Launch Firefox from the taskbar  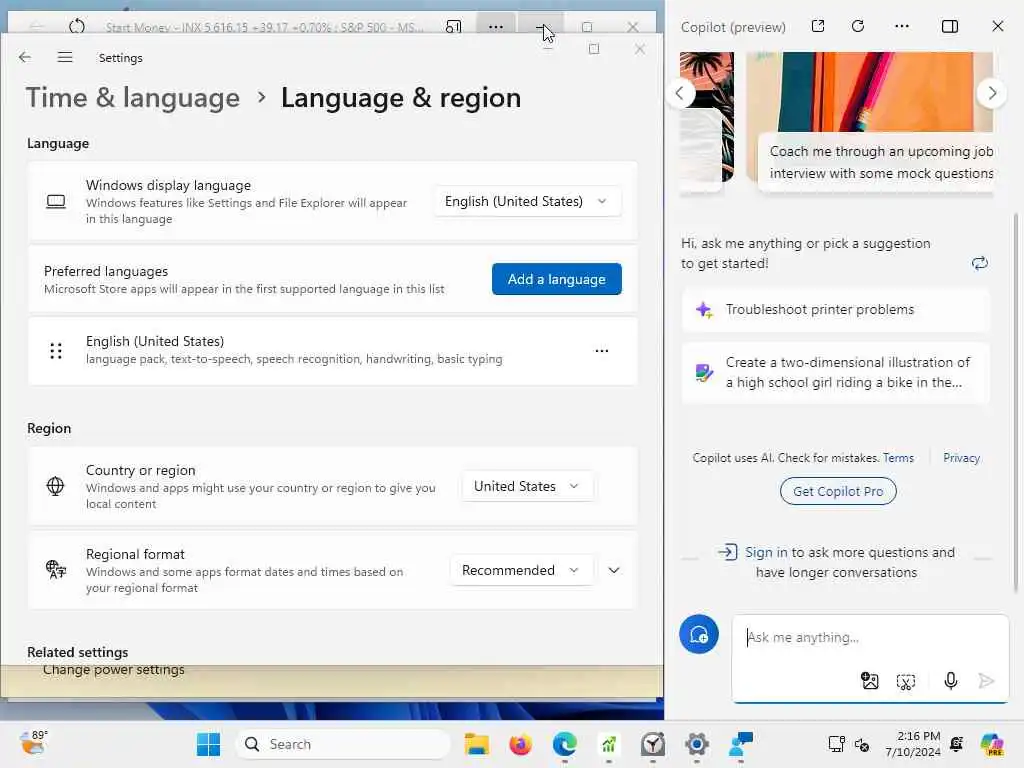(x=520, y=744)
